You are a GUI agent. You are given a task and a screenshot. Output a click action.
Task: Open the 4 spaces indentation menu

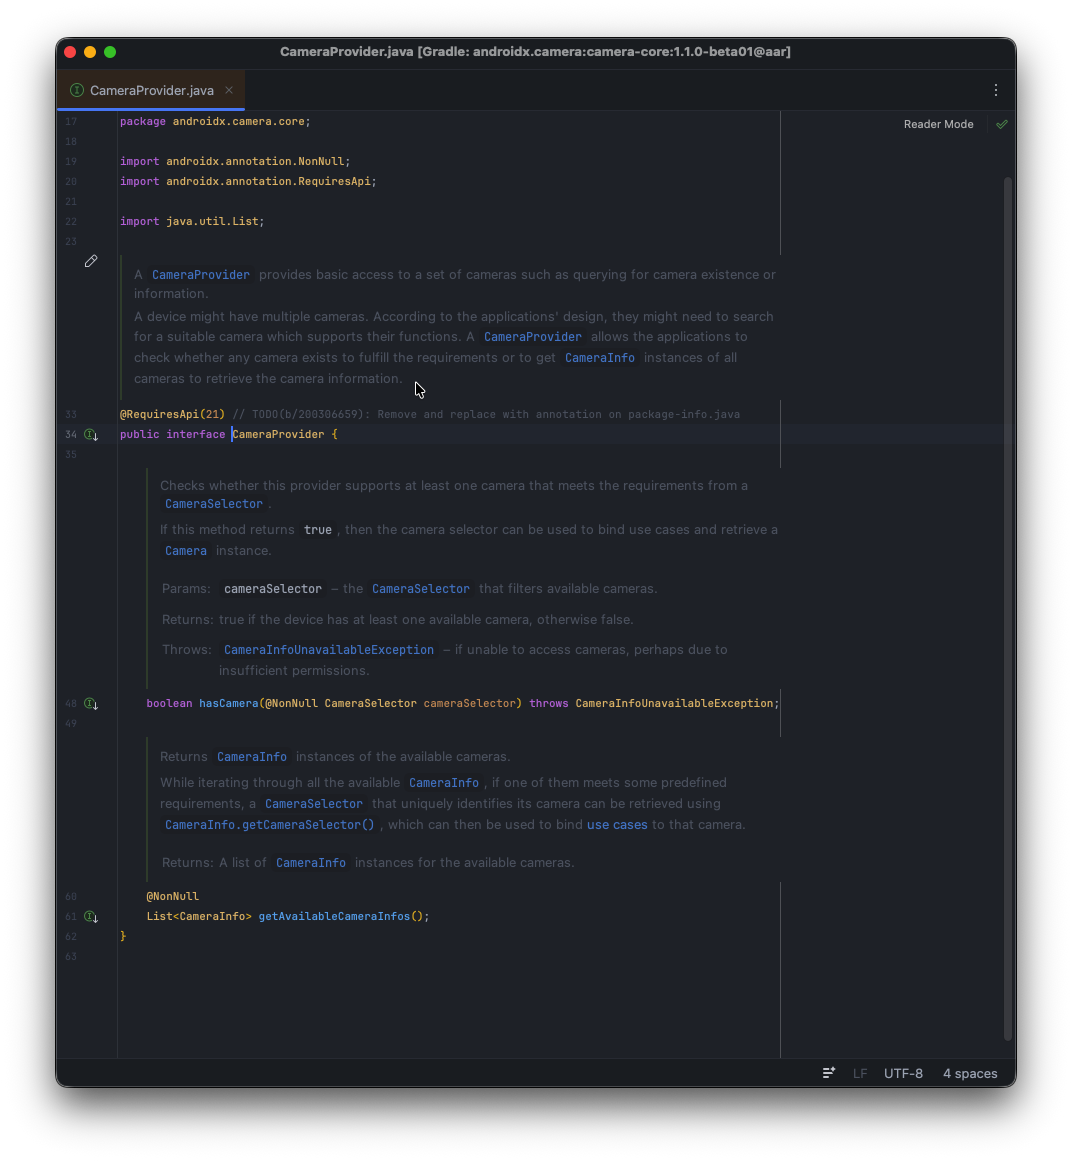(970, 1074)
